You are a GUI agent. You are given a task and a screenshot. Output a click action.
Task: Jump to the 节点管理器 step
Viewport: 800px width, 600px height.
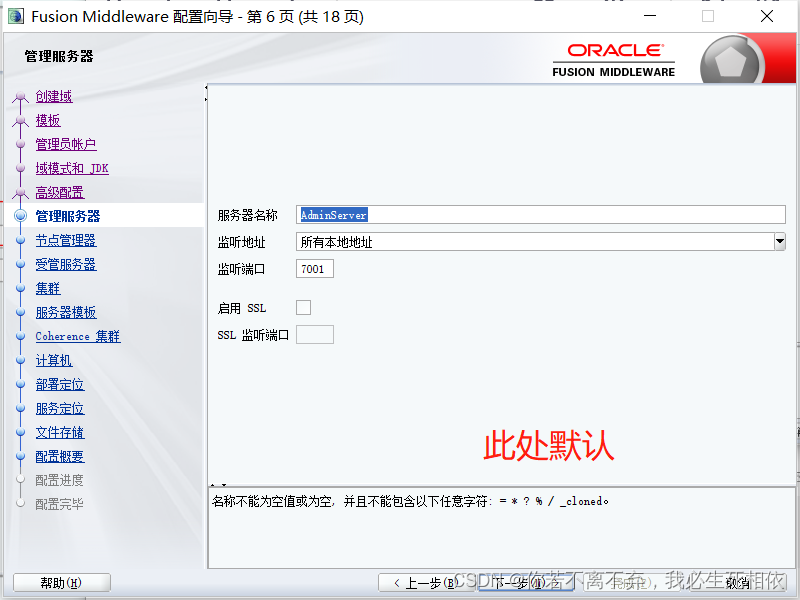[66, 240]
